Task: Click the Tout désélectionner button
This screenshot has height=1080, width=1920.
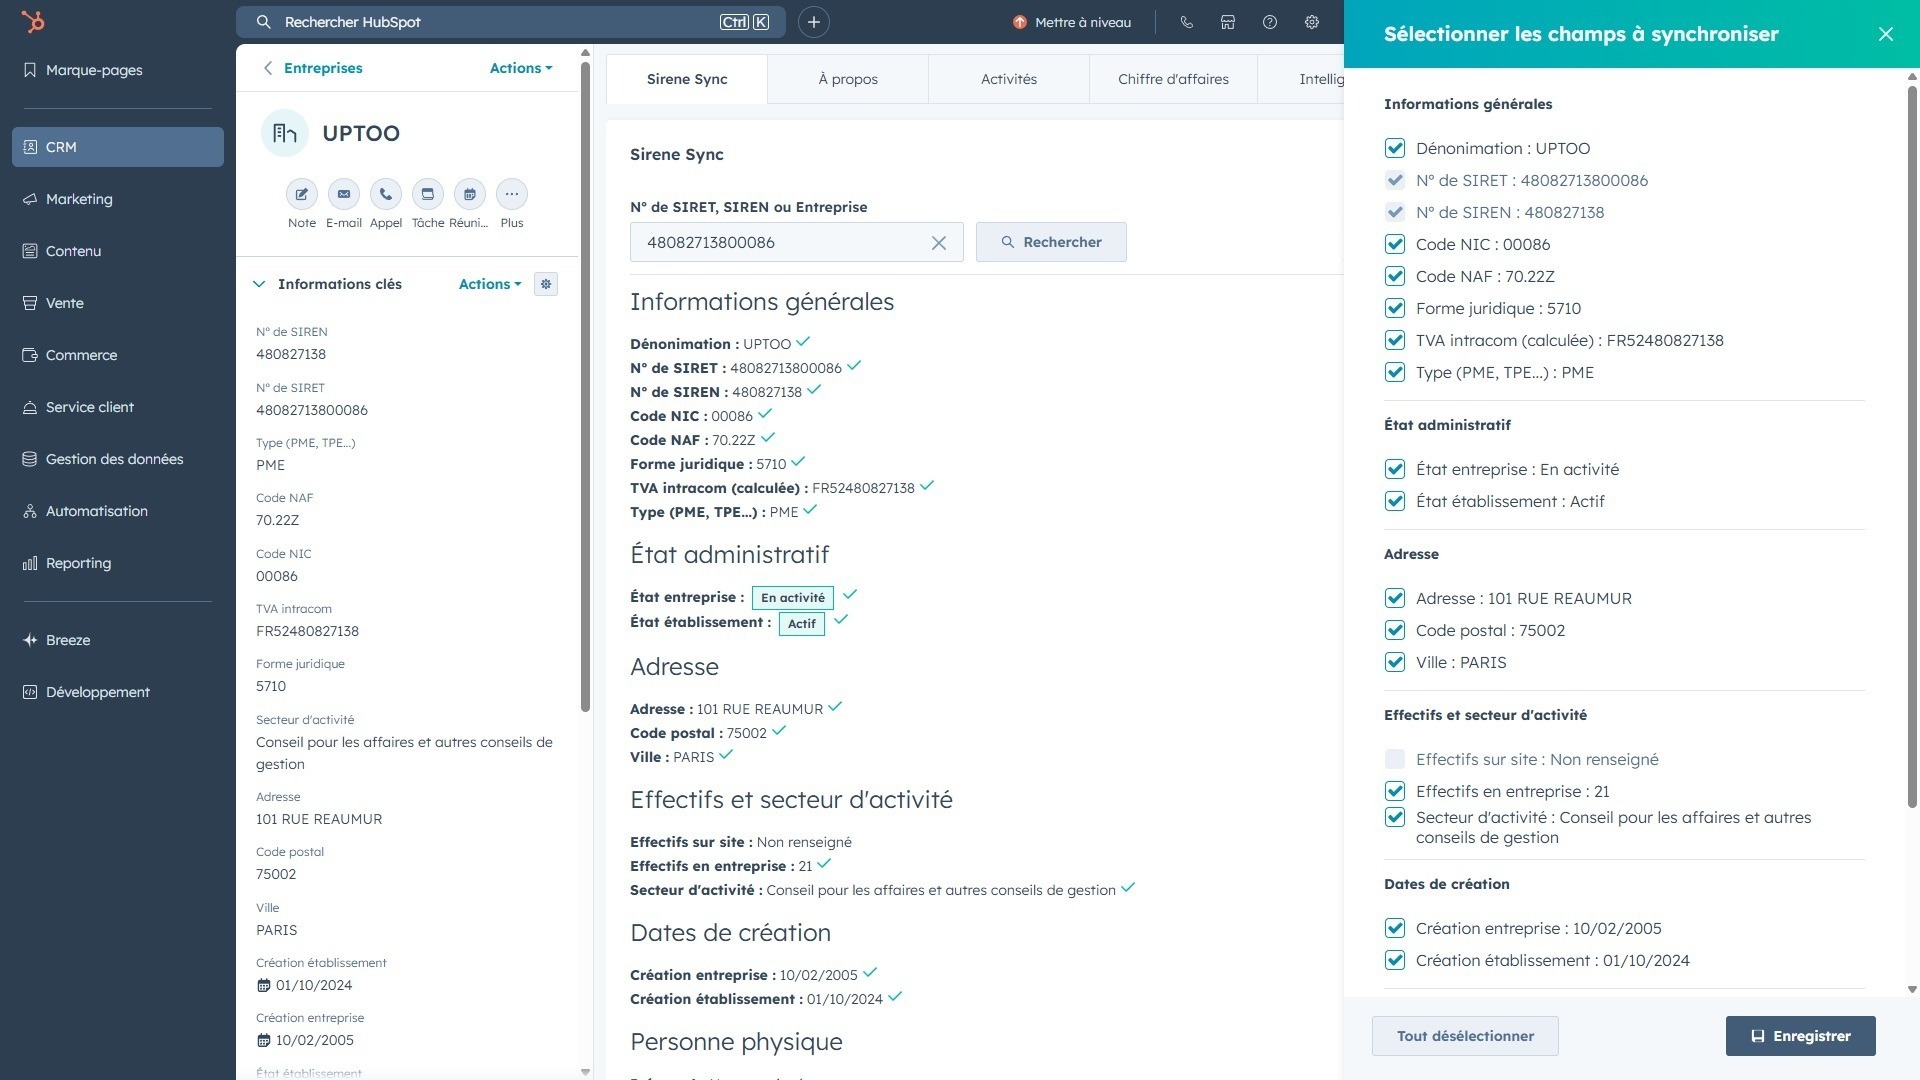Action: [x=1464, y=1036]
